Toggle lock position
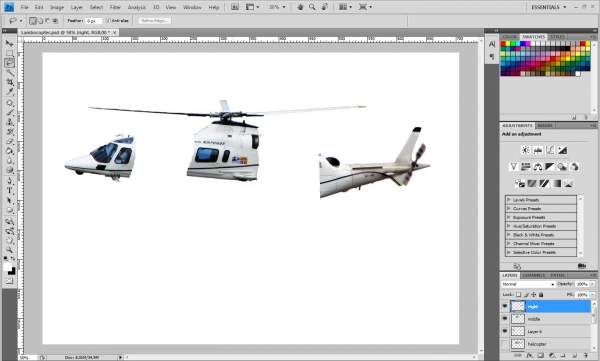This screenshot has width=600, height=361. pos(533,295)
